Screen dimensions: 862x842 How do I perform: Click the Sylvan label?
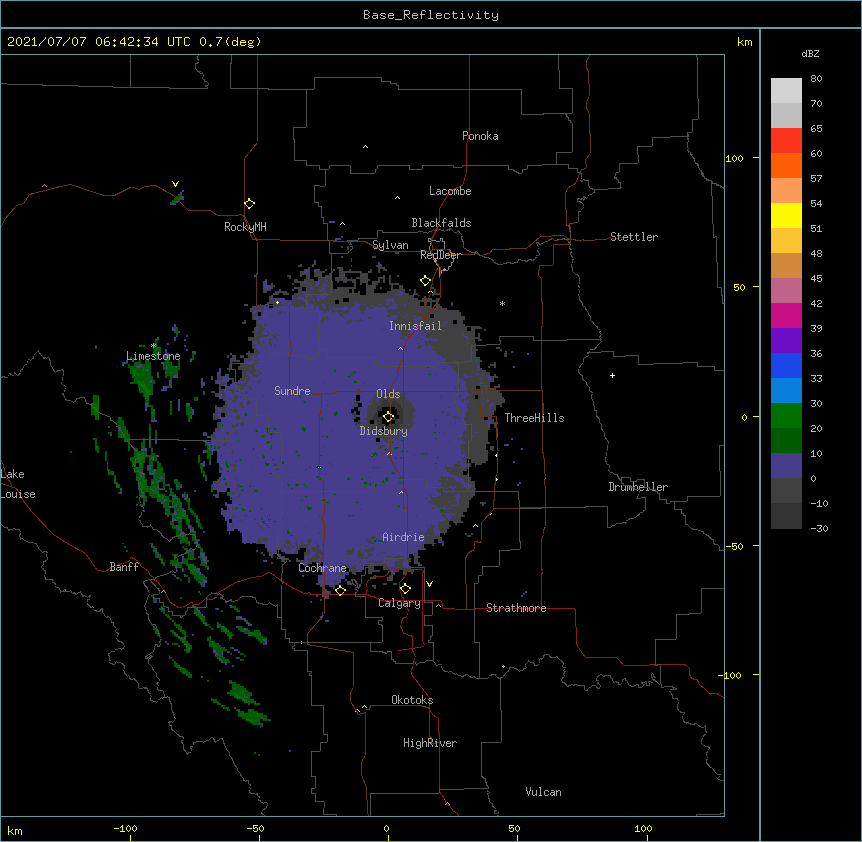(390, 245)
